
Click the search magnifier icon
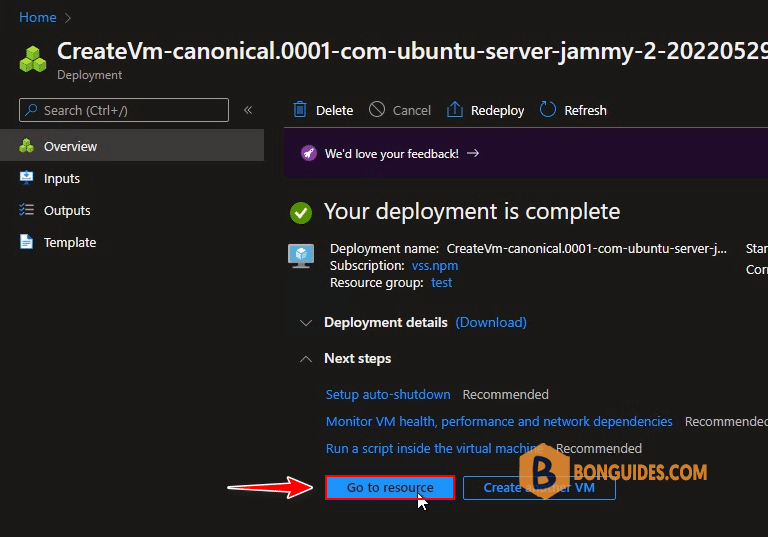(x=32, y=110)
